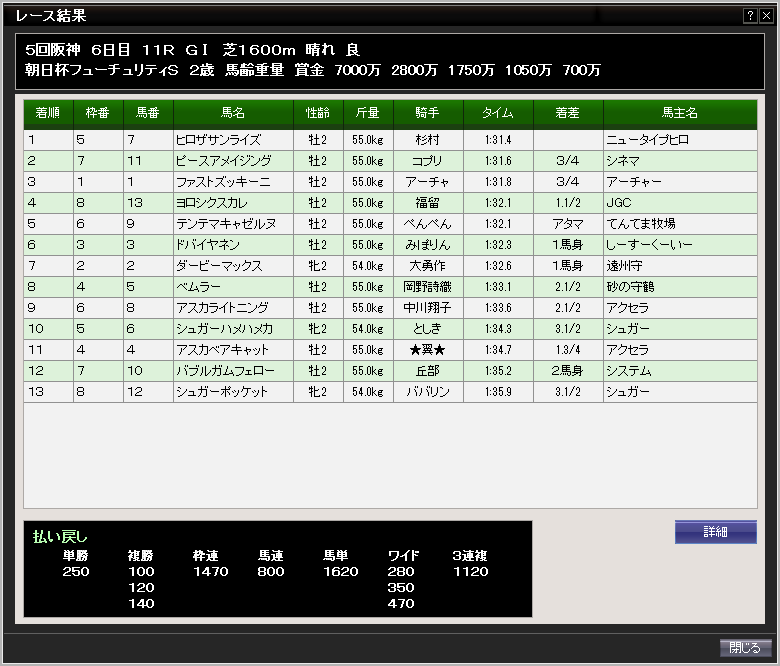Select first place row ヒロザサンライズ
The image size is (780, 666).
coord(232,140)
